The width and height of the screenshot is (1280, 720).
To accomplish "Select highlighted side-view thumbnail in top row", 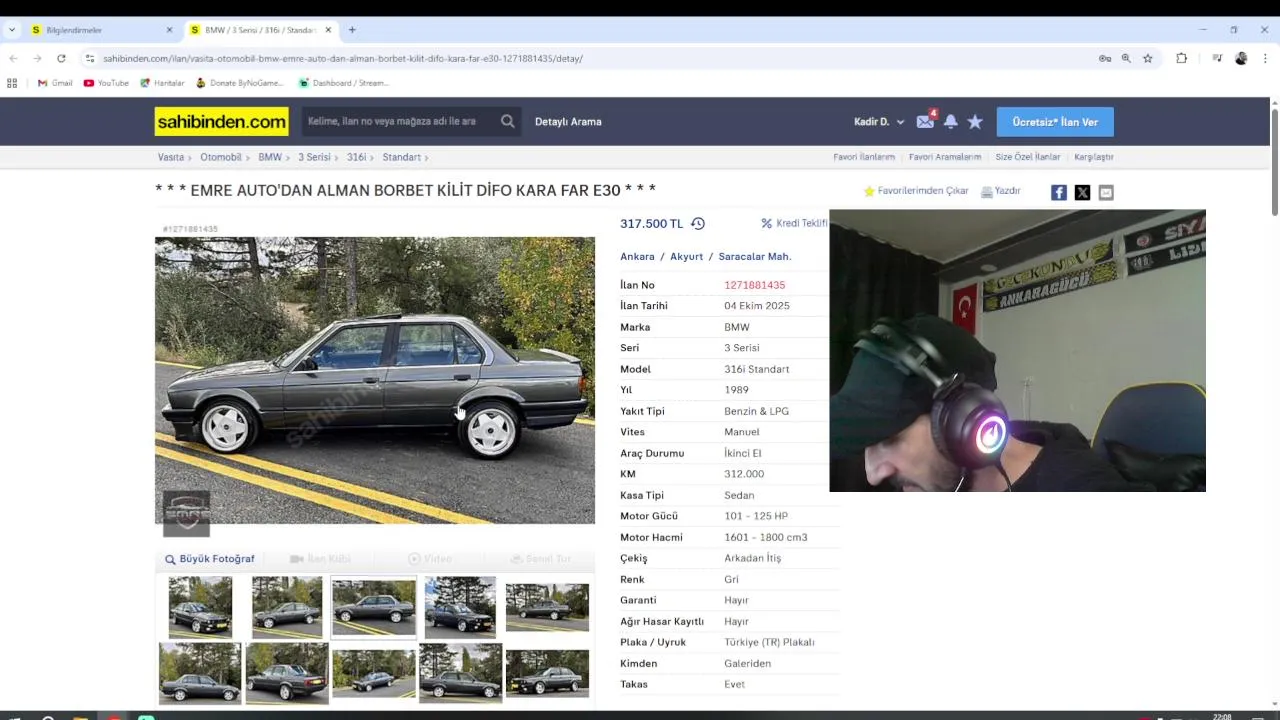I will coord(374,606).
